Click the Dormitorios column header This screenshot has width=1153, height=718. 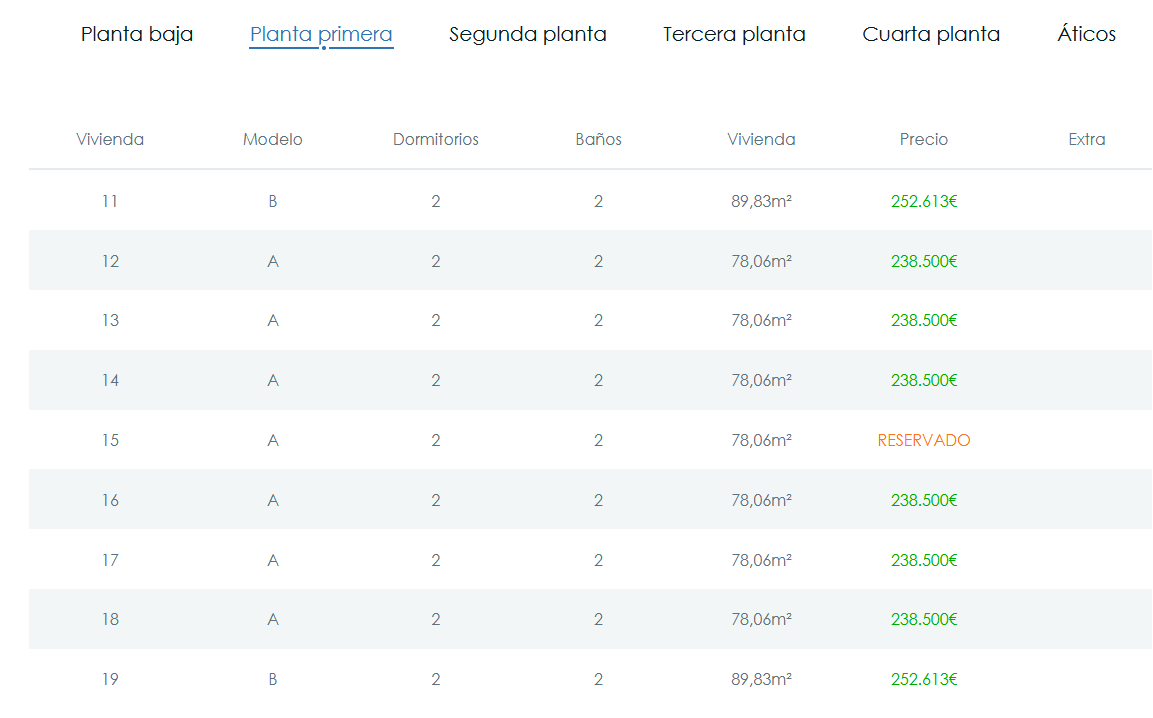tap(436, 139)
